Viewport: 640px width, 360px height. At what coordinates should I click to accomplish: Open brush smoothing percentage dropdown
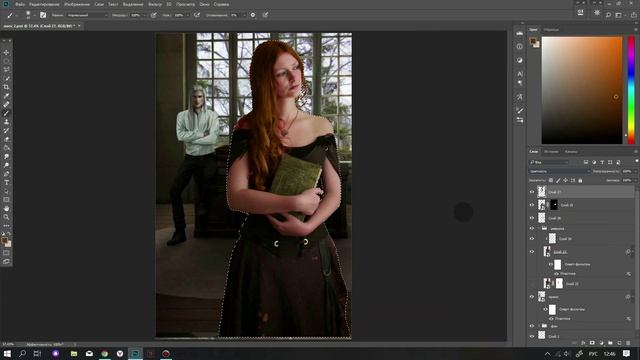(x=244, y=15)
